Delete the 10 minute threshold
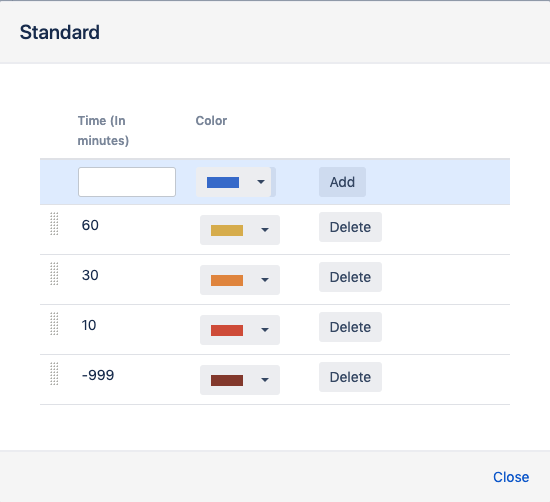 (x=350, y=327)
